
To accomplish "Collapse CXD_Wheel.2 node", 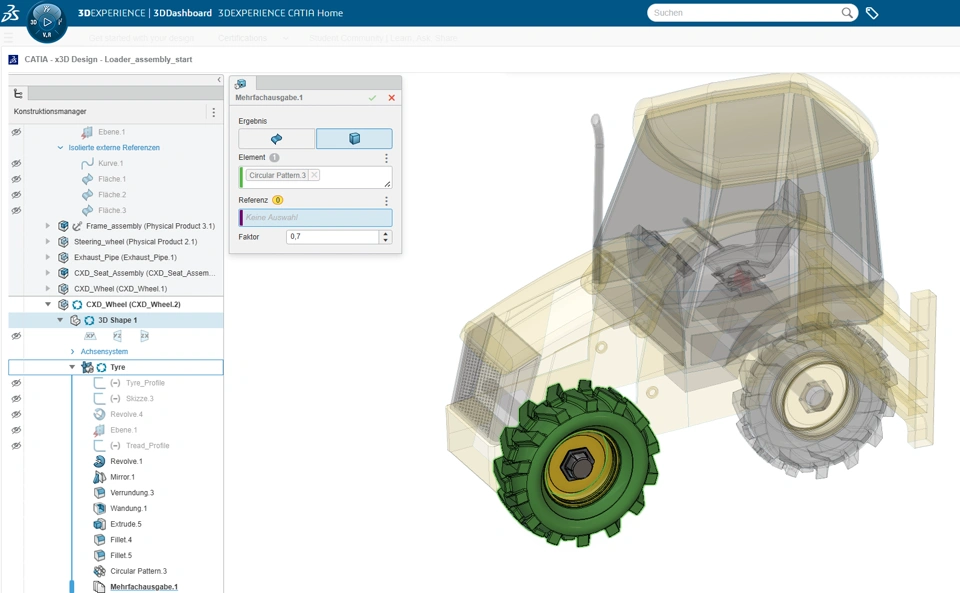I will click(x=48, y=304).
